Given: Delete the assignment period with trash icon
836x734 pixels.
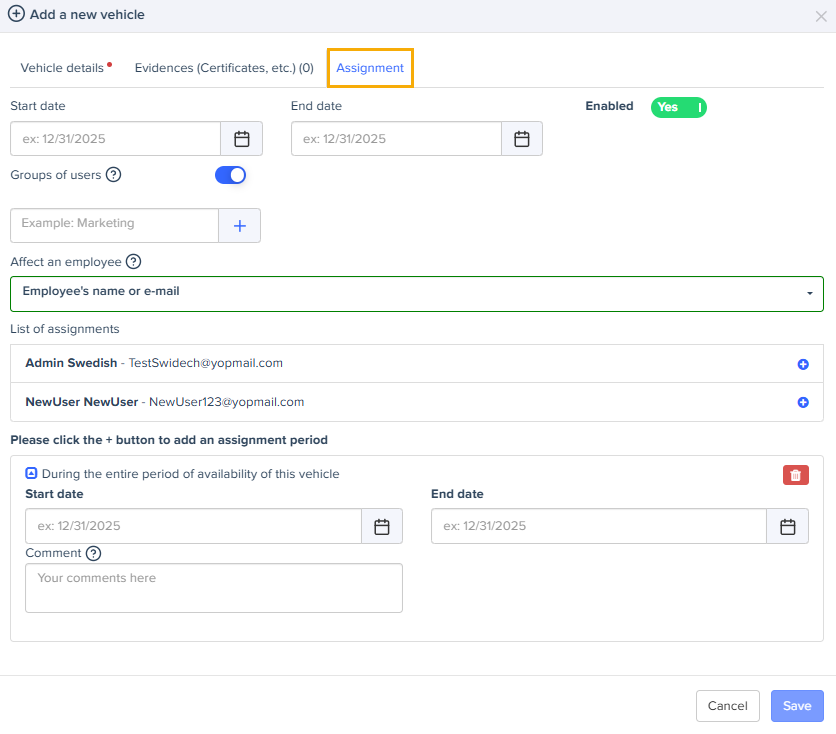Looking at the screenshot, I should pyautogui.click(x=795, y=475).
